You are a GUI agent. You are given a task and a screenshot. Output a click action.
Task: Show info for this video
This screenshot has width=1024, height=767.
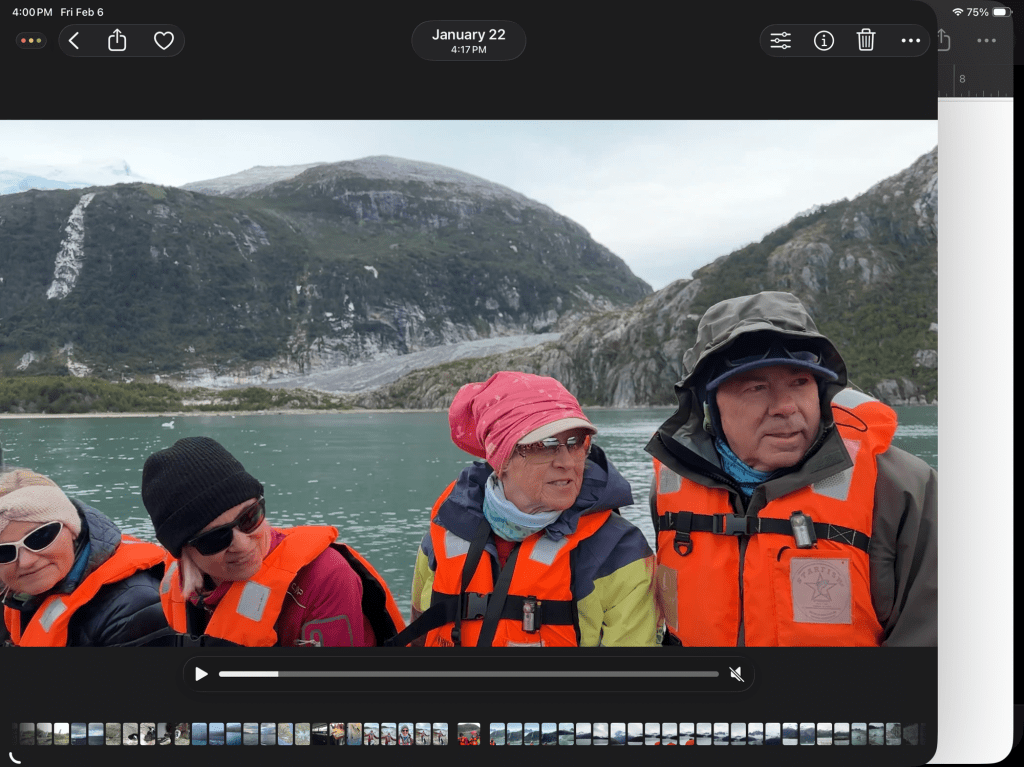click(x=824, y=41)
